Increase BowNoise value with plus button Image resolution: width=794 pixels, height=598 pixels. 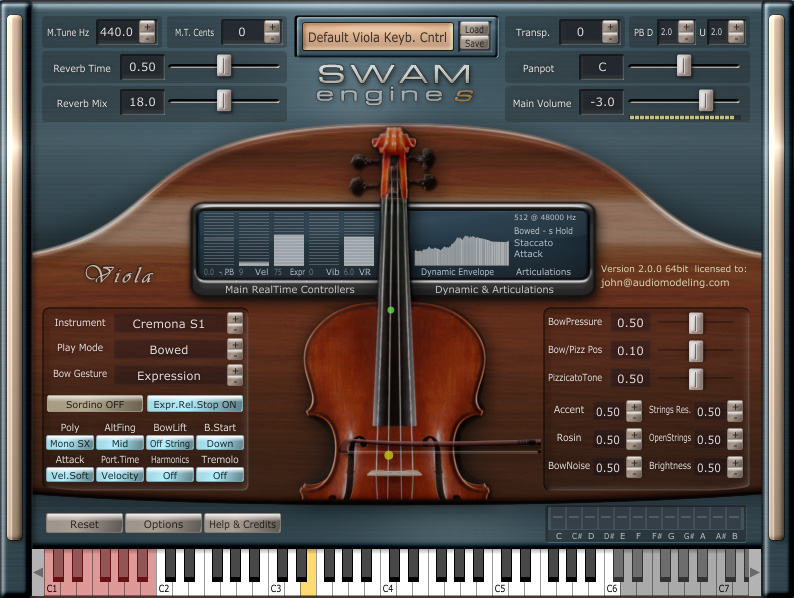click(x=633, y=462)
